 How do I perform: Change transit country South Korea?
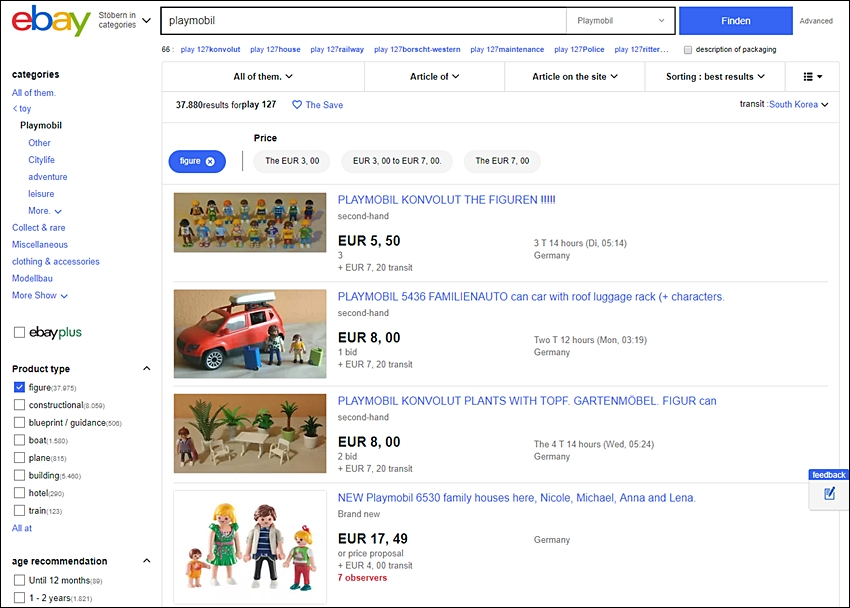799,105
